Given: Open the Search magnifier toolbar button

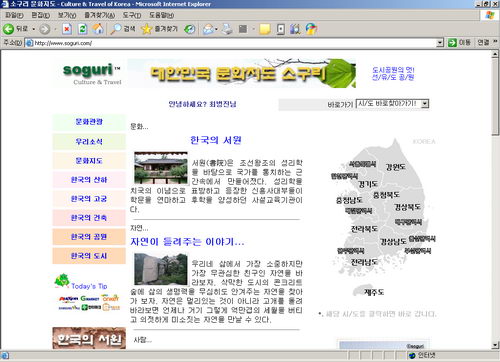Looking at the screenshot, I should point(123,29).
